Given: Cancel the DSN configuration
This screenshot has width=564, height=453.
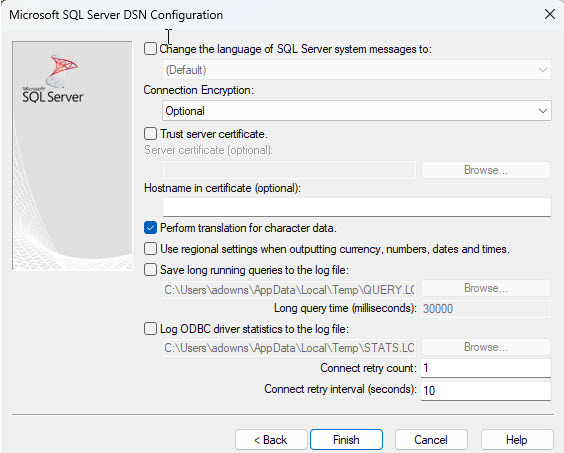Looking at the screenshot, I should click(431, 440).
